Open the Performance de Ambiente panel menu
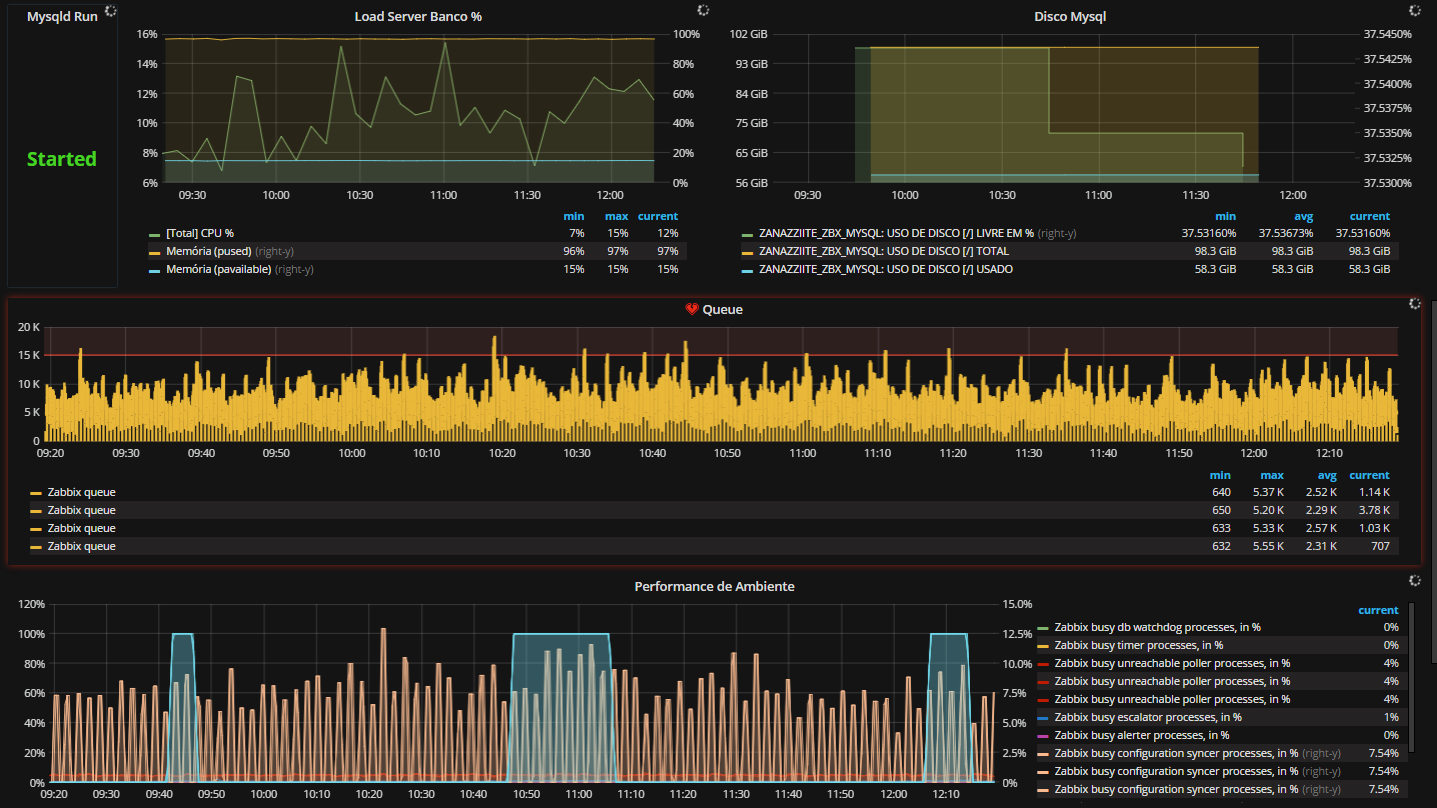This screenshot has height=808, width=1437. pyautogui.click(x=714, y=587)
